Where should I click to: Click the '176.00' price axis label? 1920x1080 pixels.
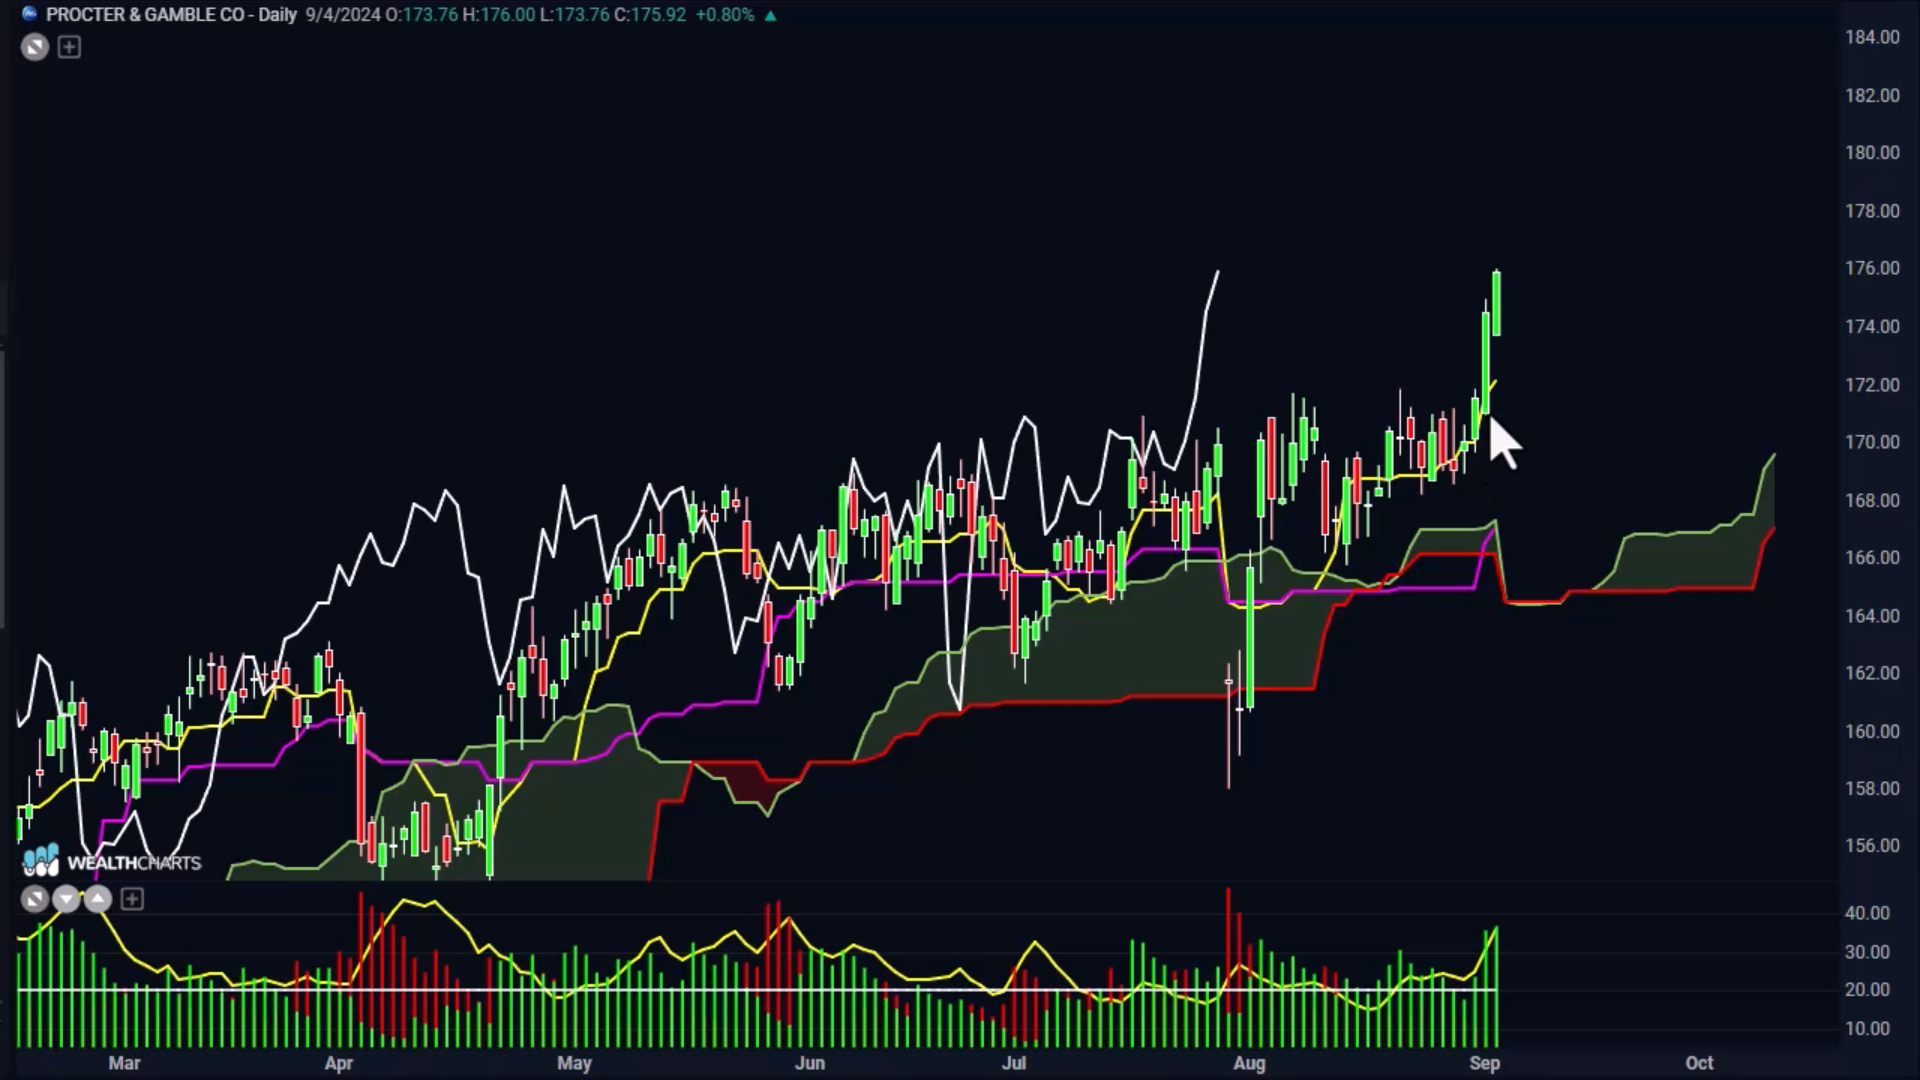click(x=1872, y=268)
